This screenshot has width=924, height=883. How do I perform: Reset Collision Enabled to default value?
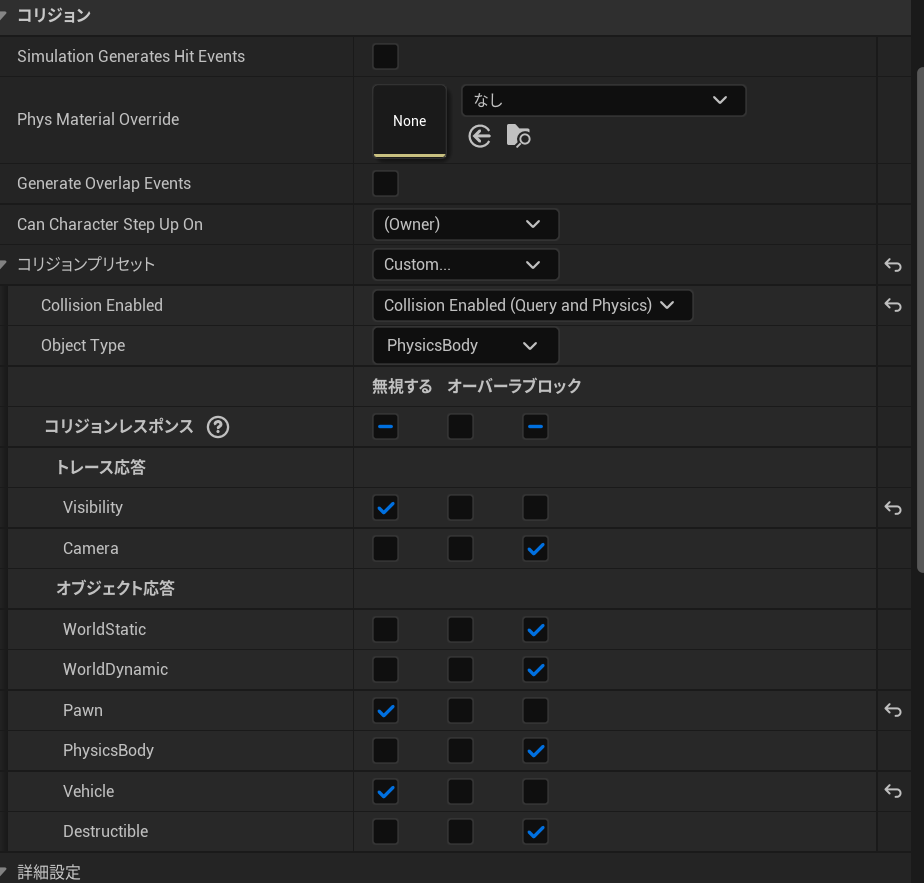coord(893,305)
